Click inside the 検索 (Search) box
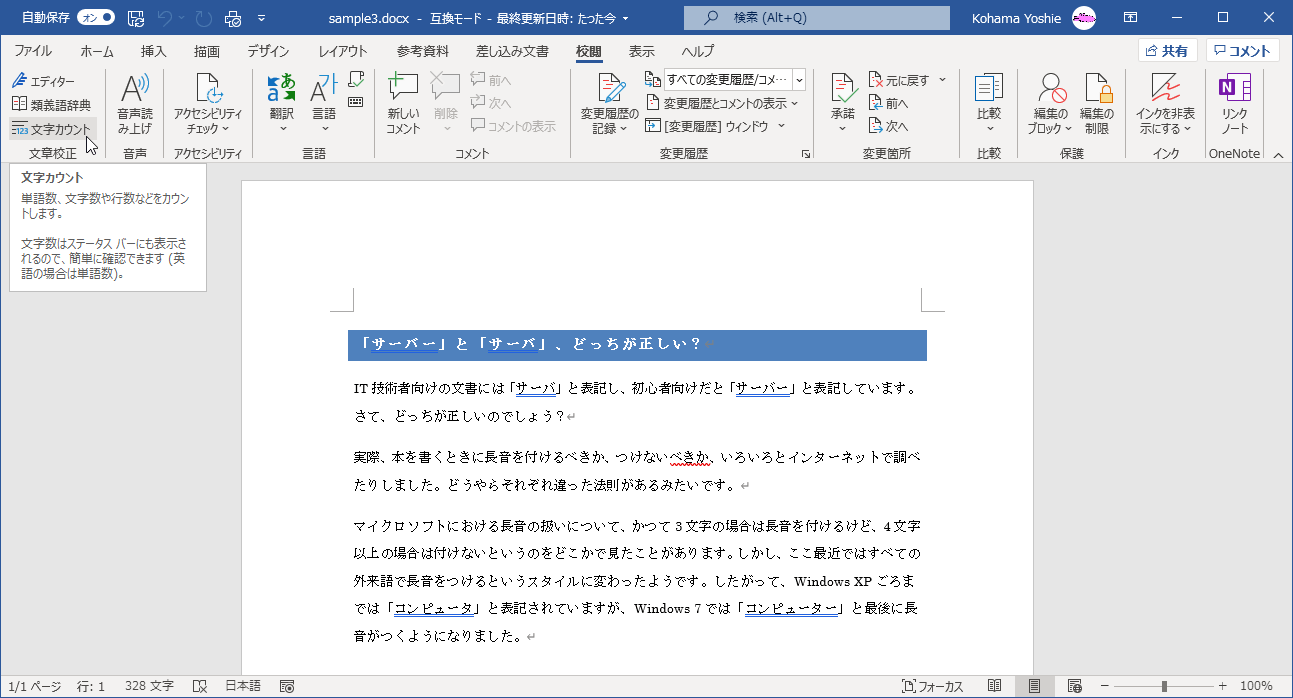The height and width of the screenshot is (698, 1293). [817, 17]
